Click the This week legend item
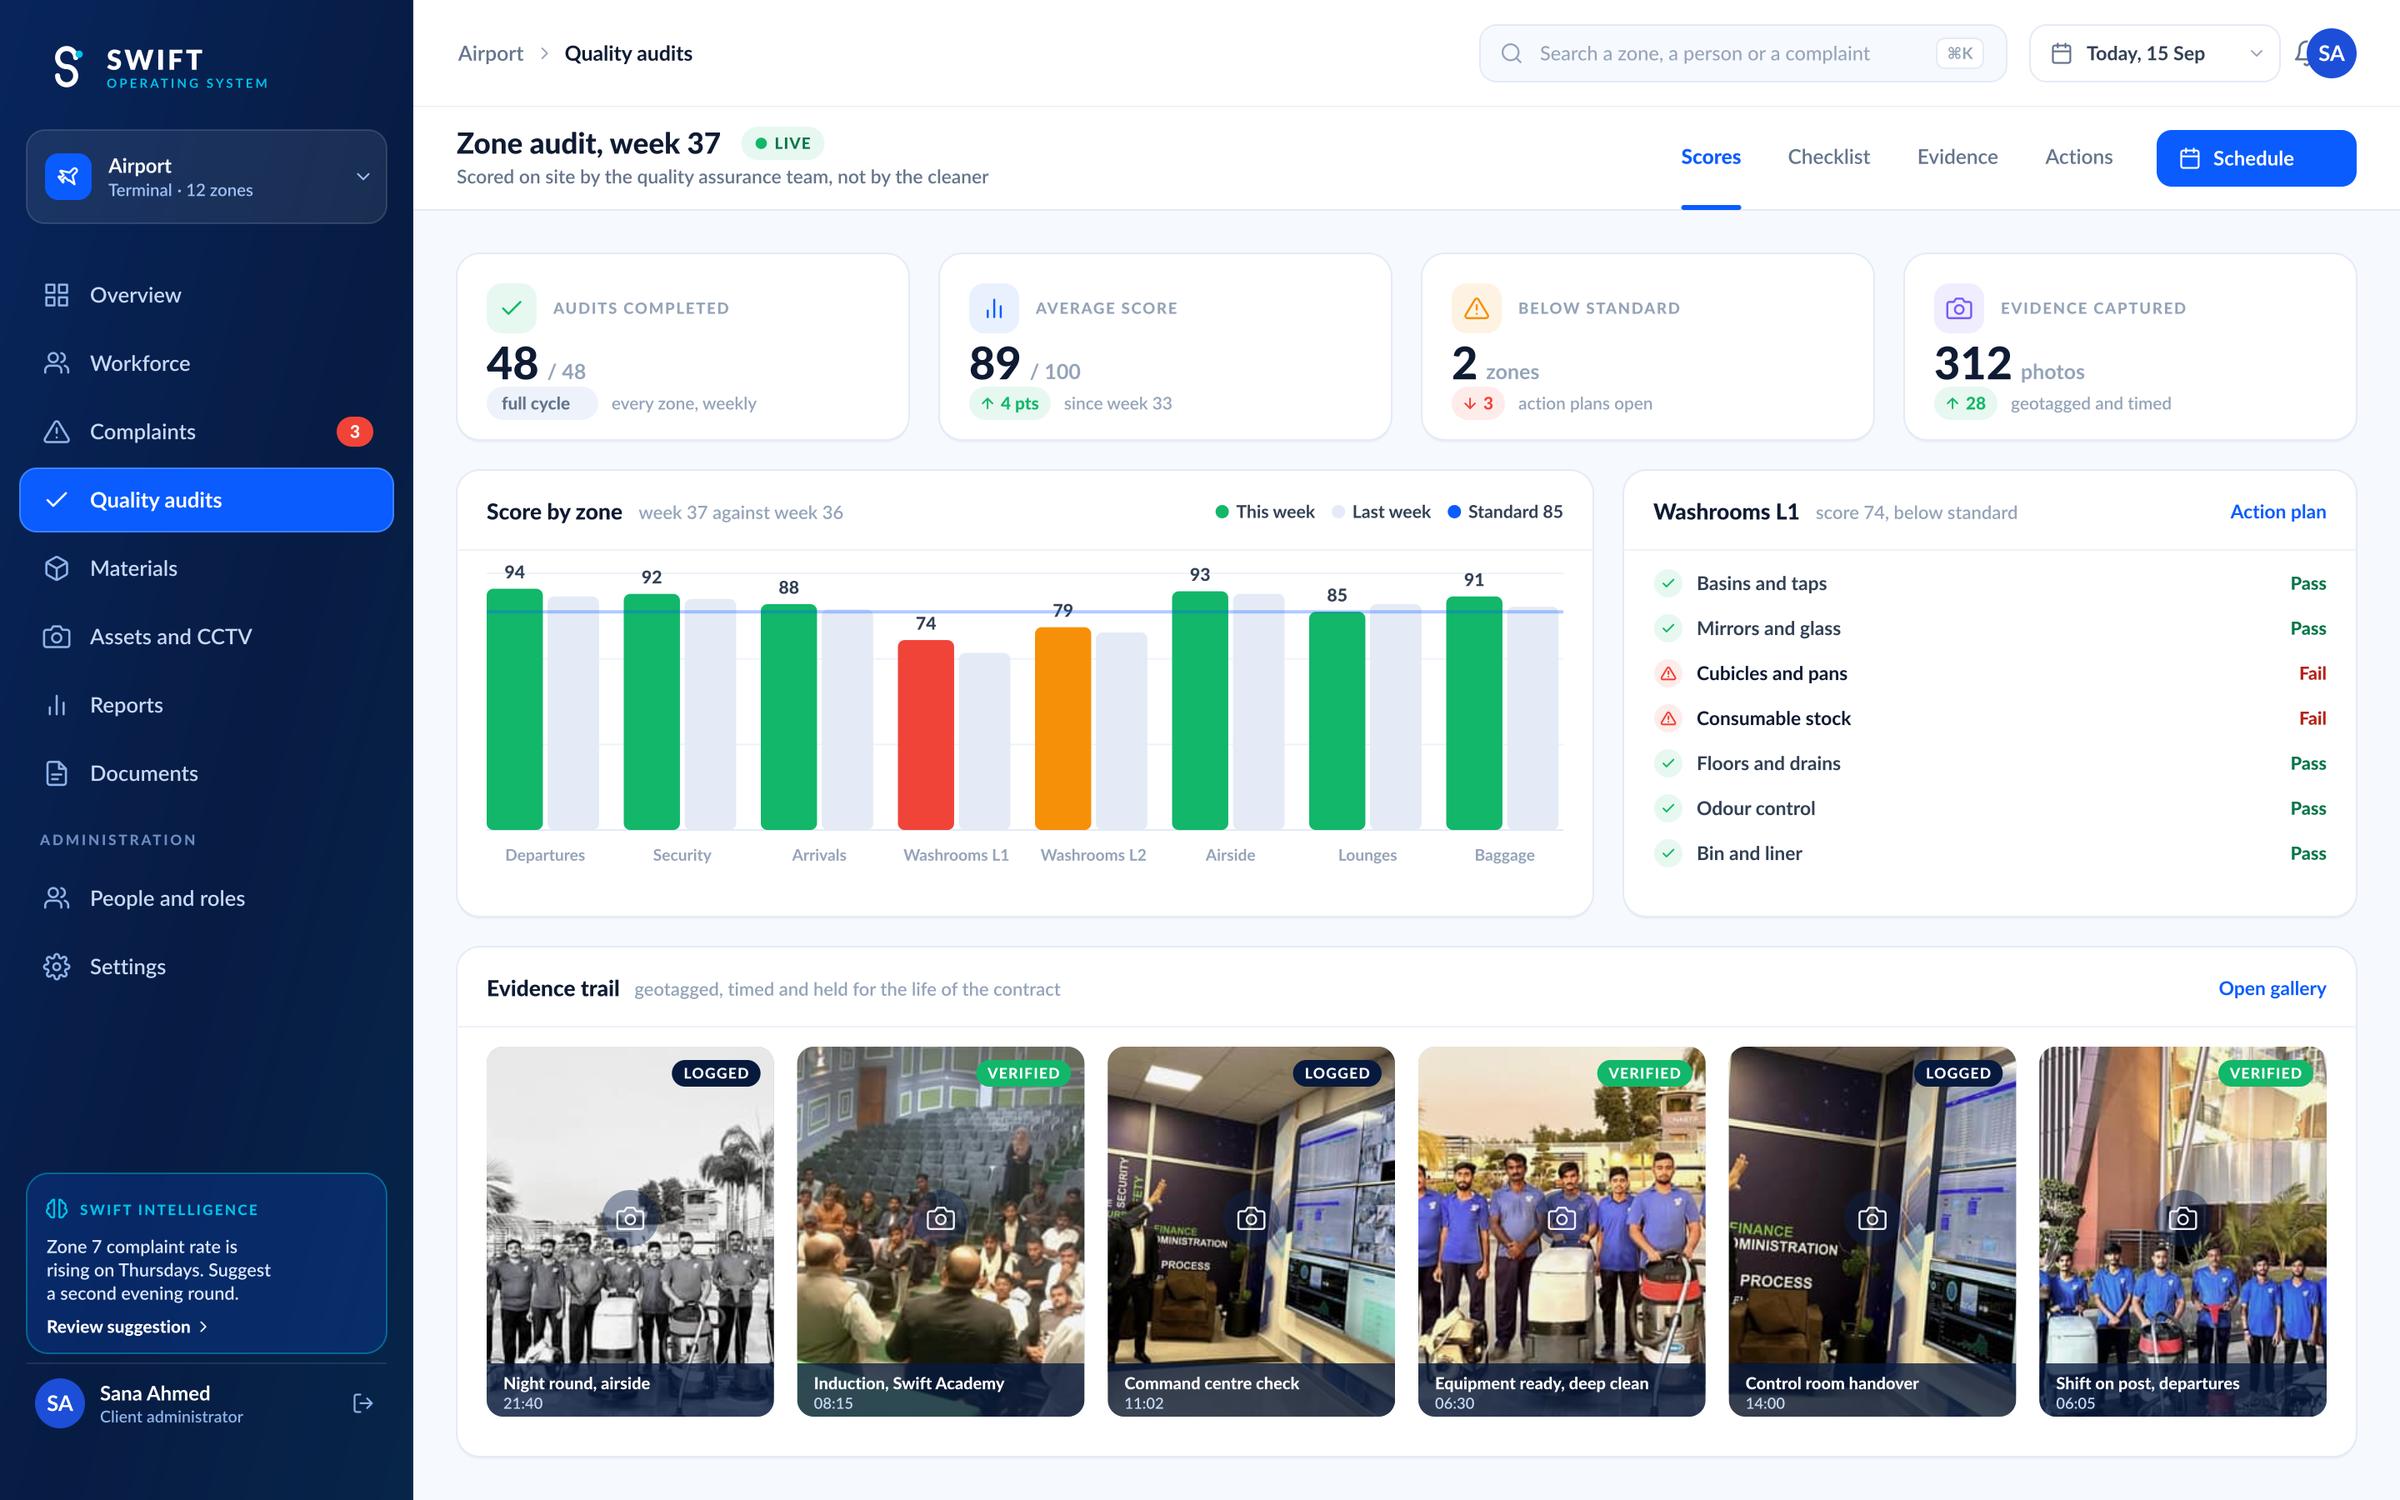The image size is (2400, 1500). (1265, 511)
